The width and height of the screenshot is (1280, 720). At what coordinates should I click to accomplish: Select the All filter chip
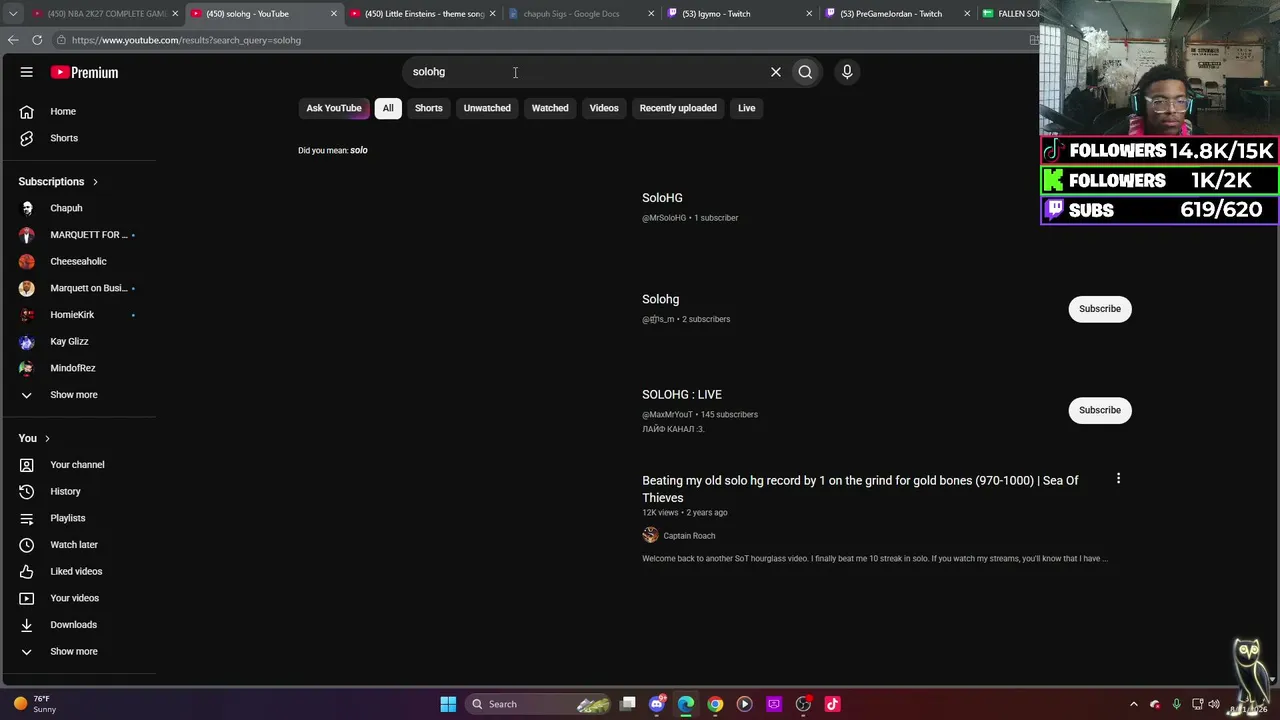(388, 108)
